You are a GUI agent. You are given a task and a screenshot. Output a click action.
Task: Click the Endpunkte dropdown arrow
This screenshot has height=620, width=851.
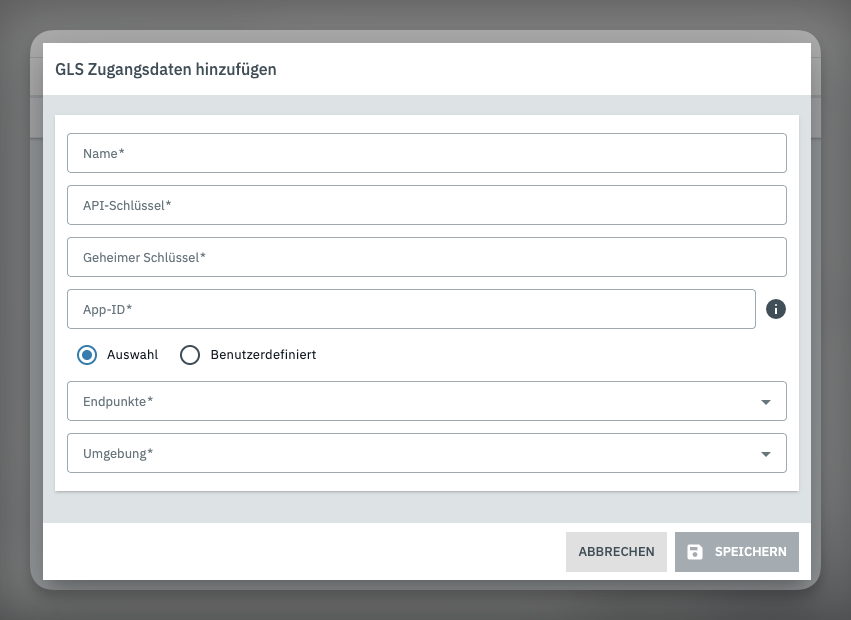(x=766, y=402)
